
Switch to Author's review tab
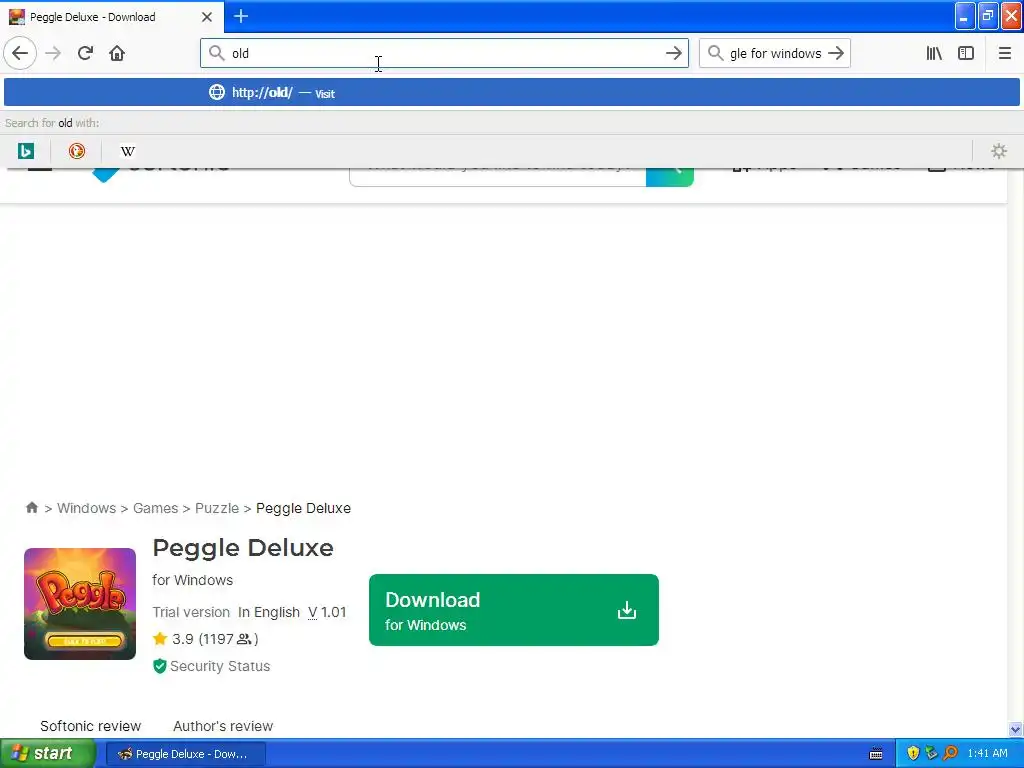pos(223,726)
